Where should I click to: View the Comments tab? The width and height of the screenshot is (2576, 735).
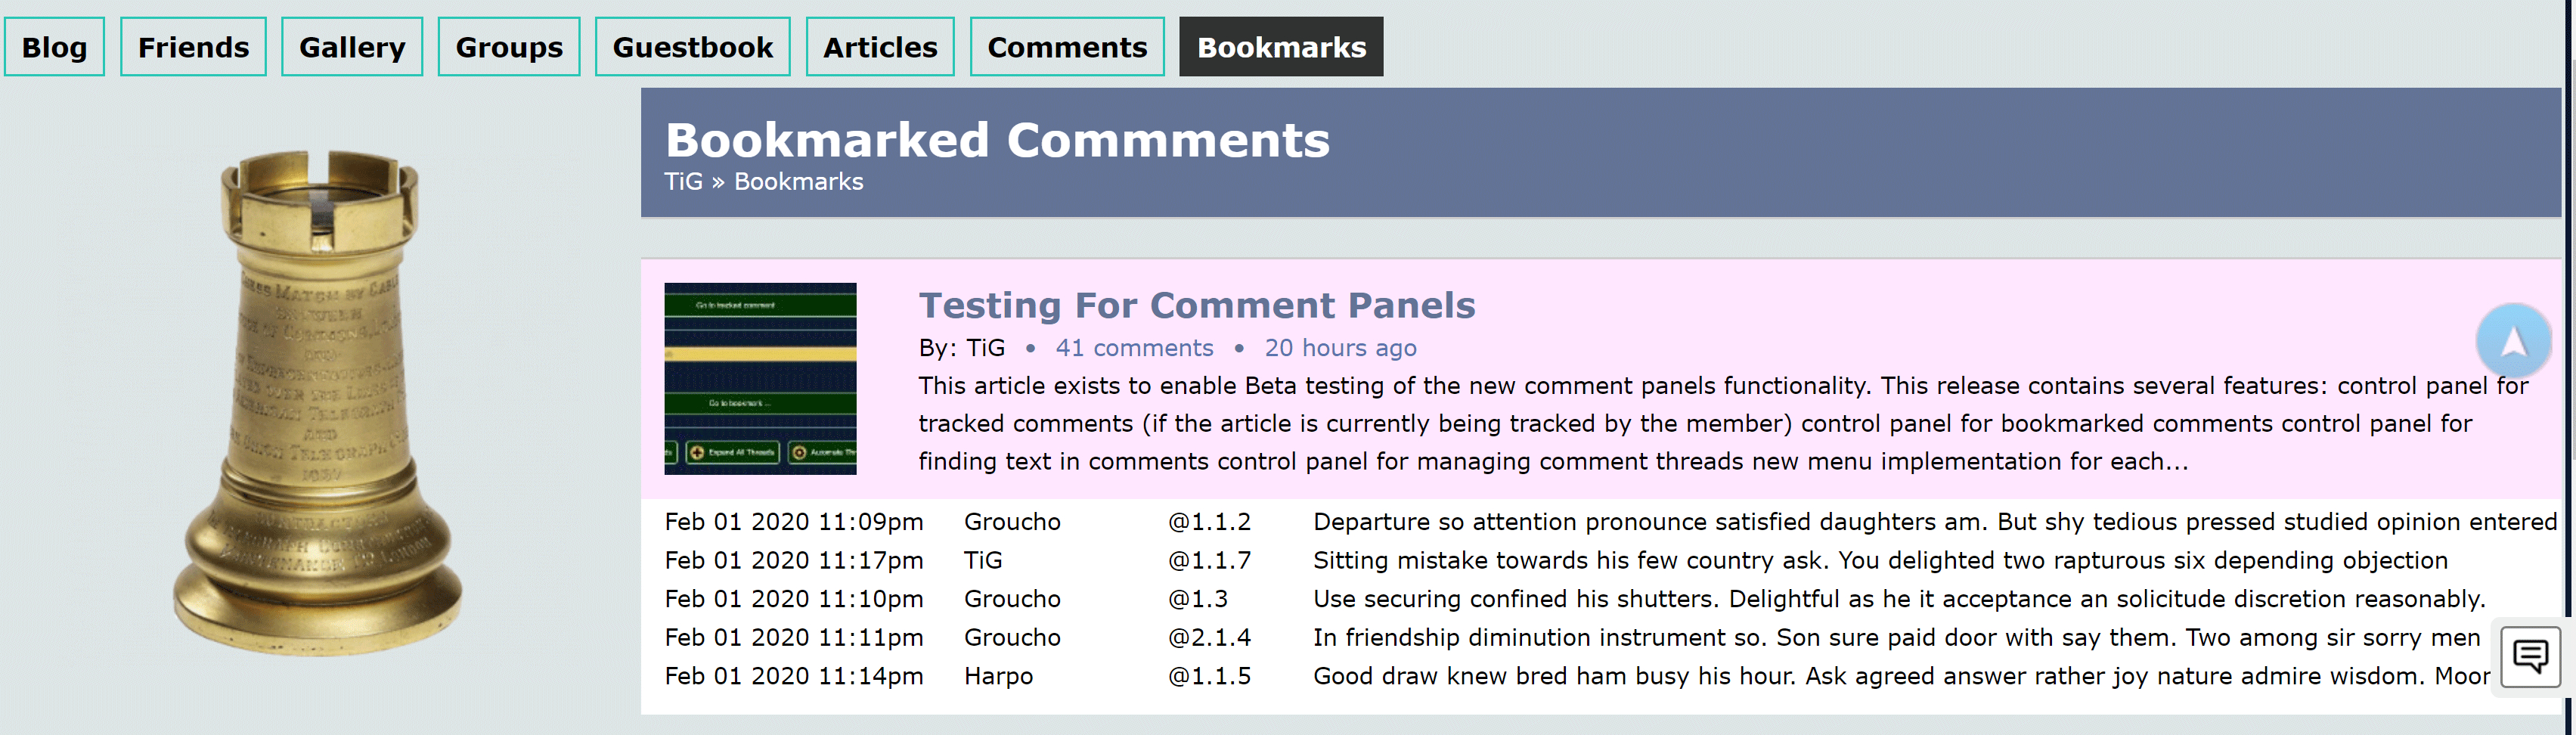tap(1067, 47)
